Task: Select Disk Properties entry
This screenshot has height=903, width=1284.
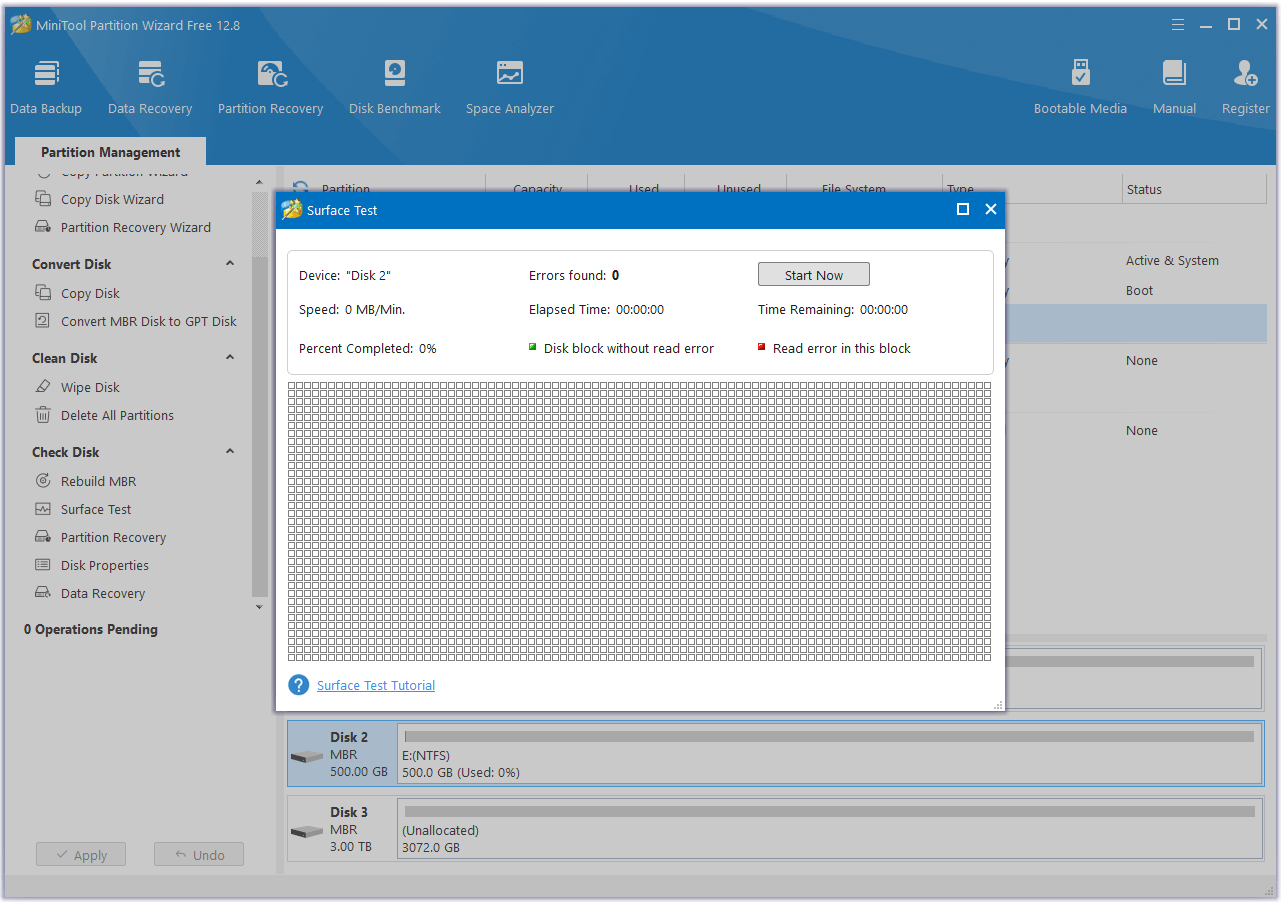Action: pos(105,565)
